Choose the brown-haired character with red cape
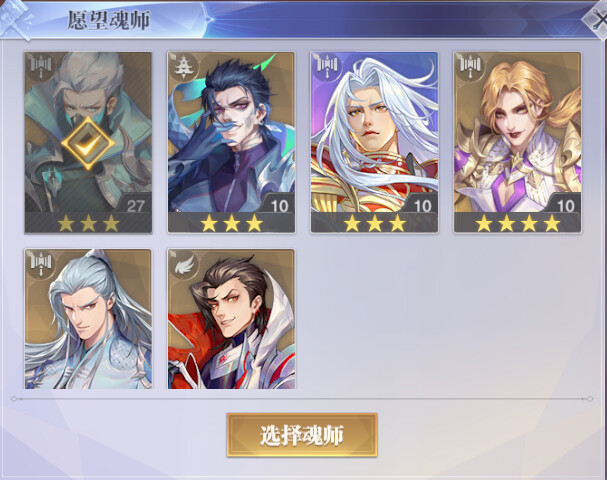This screenshot has height=480, width=607. (231, 319)
